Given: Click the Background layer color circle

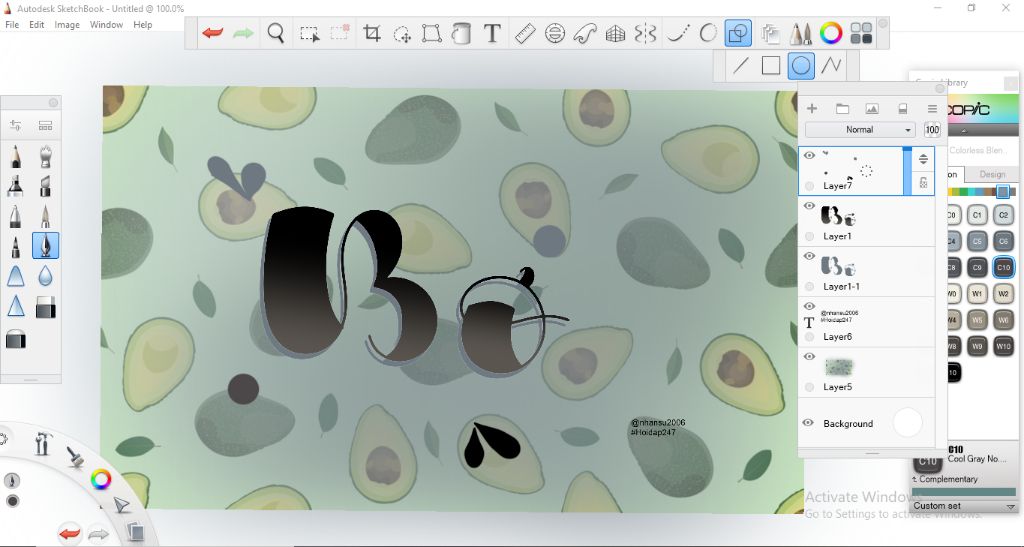Looking at the screenshot, I should click(x=907, y=423).
